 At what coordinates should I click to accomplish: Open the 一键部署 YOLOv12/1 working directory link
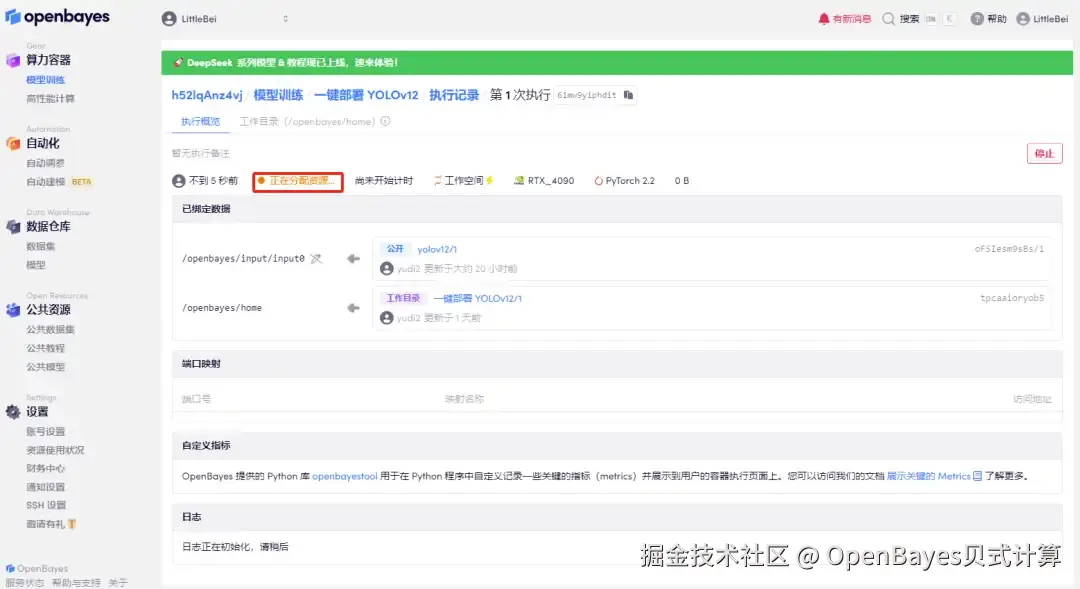(x=477, y=298)
